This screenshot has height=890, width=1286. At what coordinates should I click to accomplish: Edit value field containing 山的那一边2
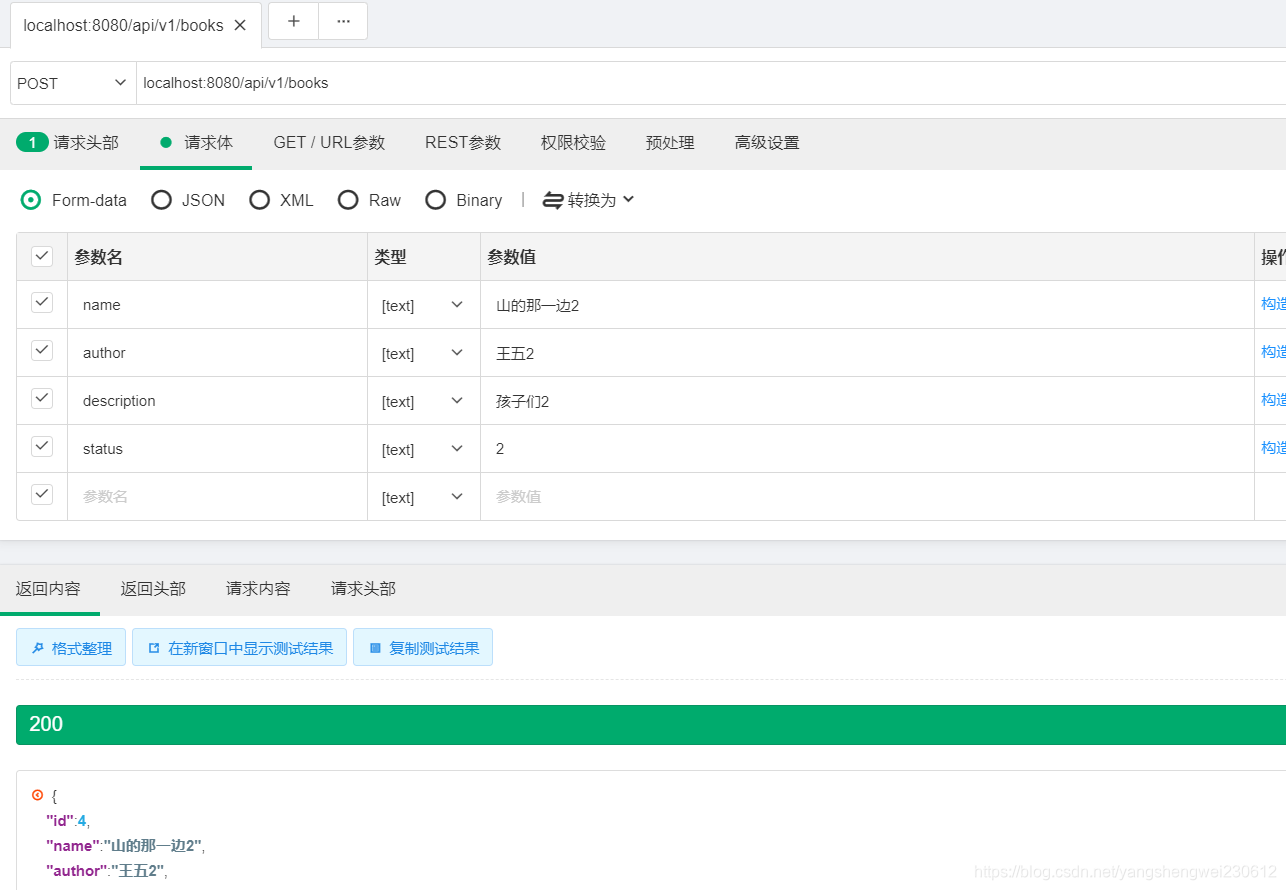(867, 305)
